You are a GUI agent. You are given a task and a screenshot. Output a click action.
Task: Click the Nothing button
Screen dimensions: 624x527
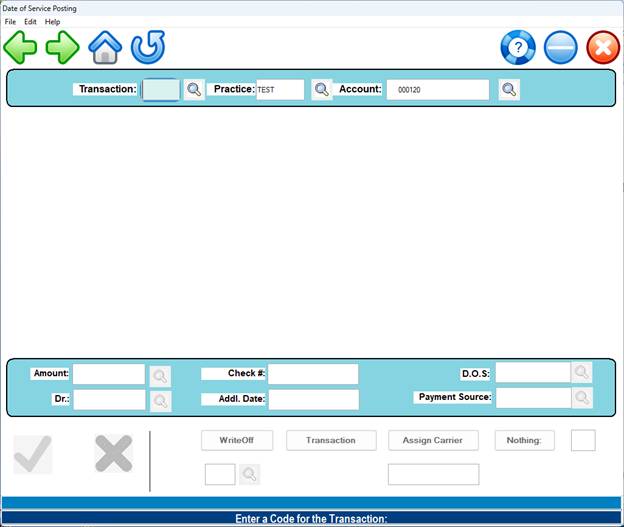pos(524,440)
